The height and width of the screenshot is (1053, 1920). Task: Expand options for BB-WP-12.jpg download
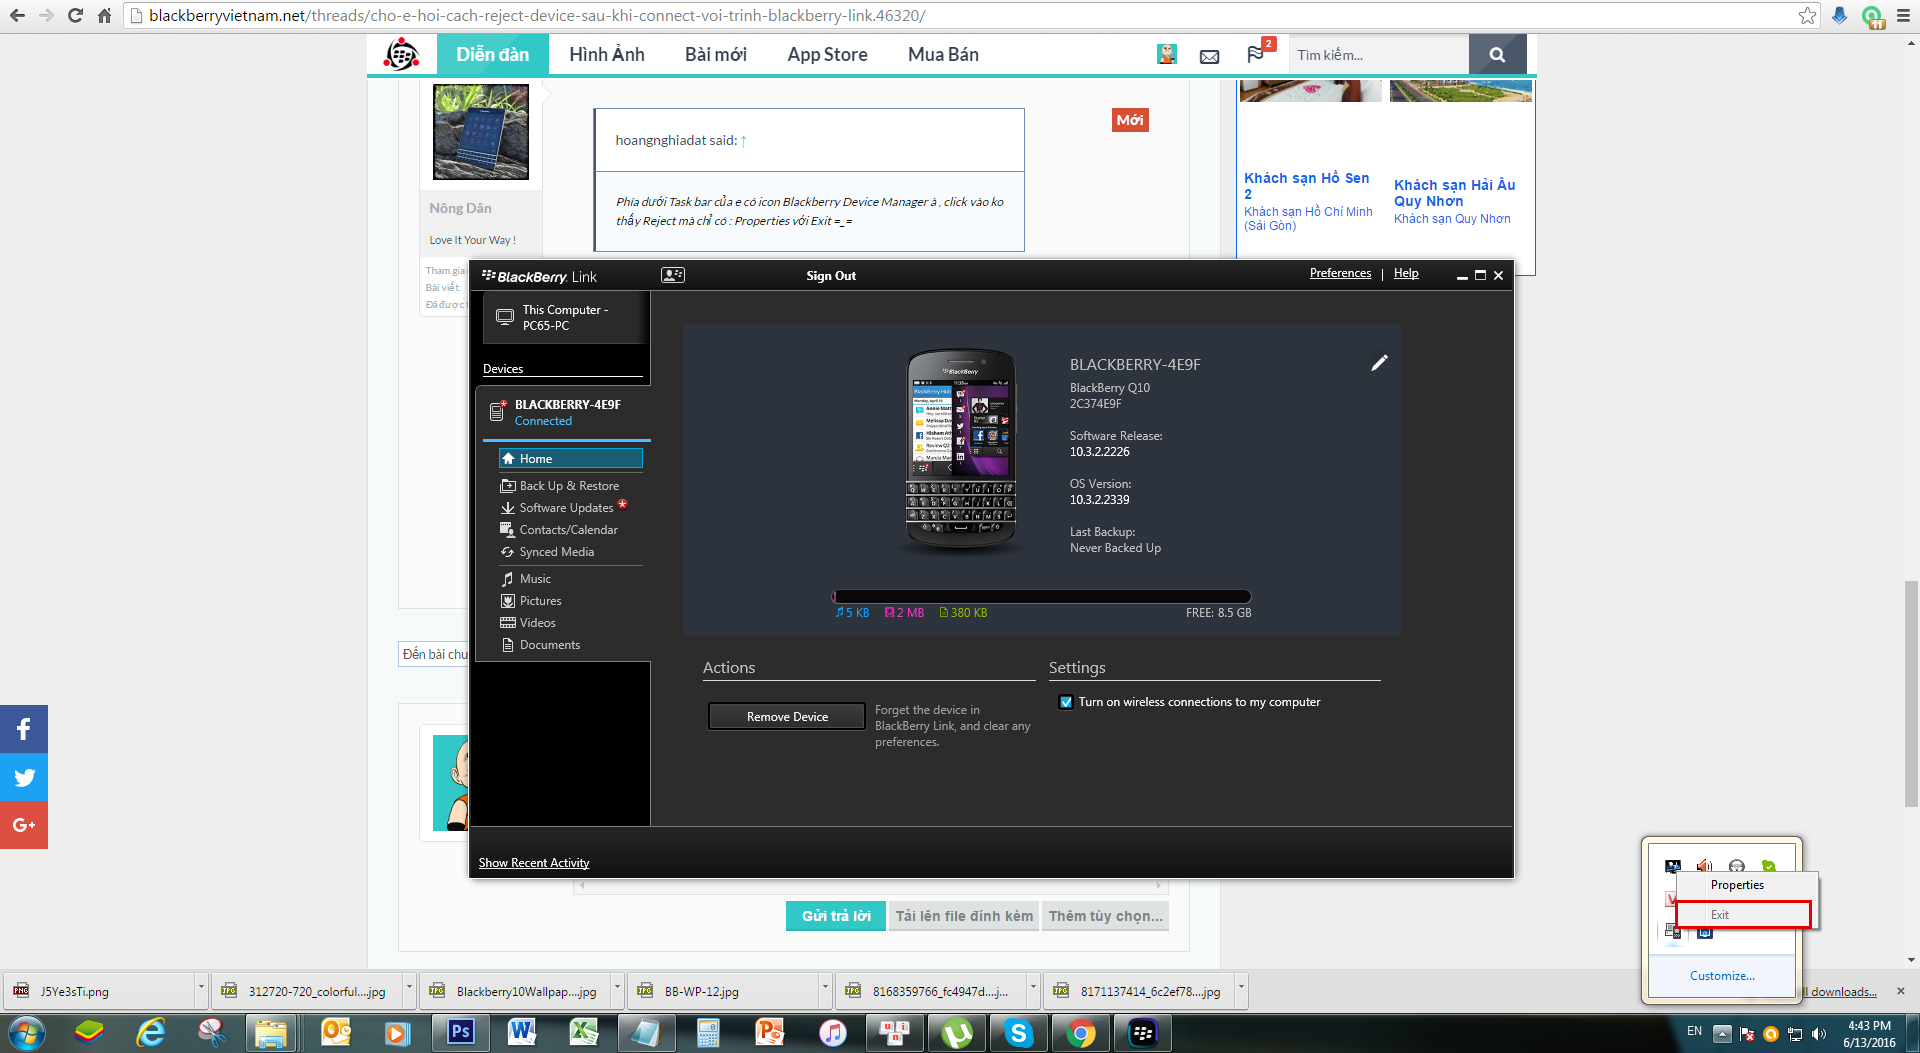point(825,989)
